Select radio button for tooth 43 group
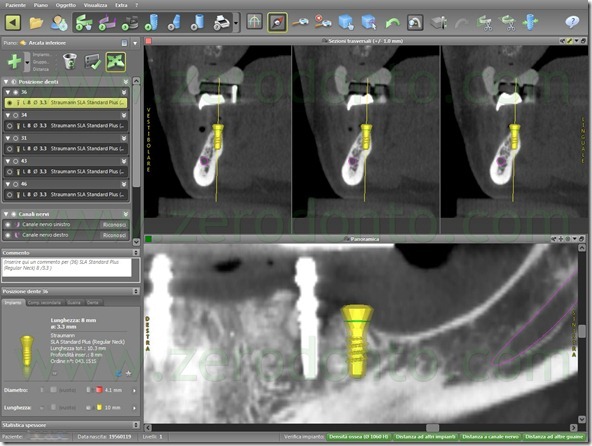 click(x=16, y=161)
